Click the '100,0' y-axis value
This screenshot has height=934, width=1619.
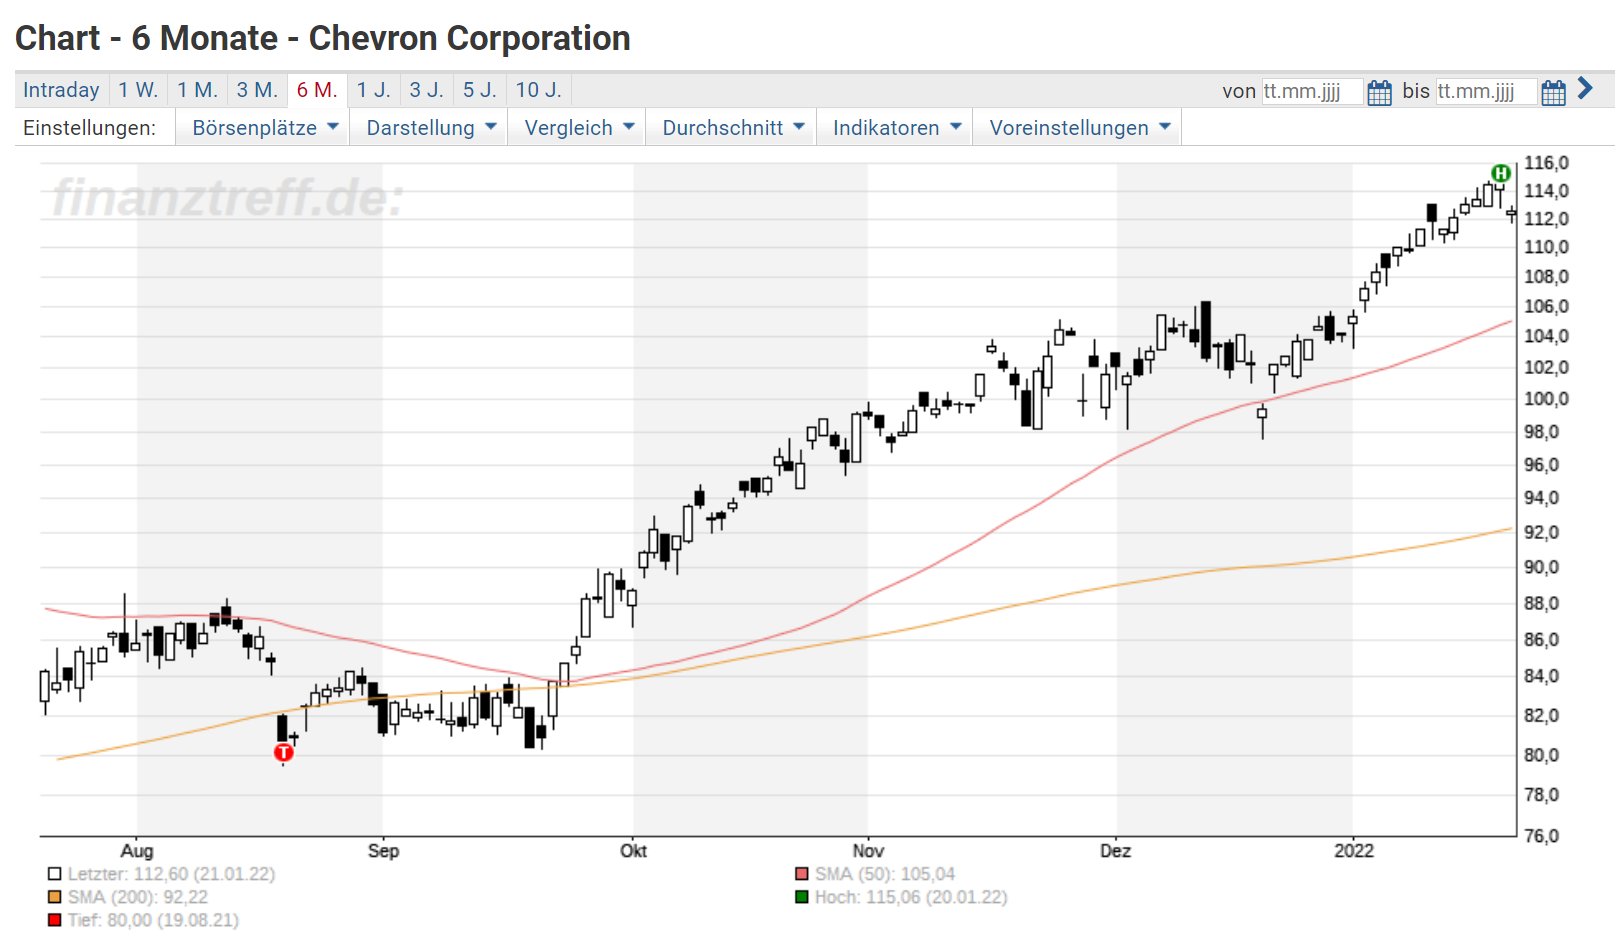point(1546,399)
